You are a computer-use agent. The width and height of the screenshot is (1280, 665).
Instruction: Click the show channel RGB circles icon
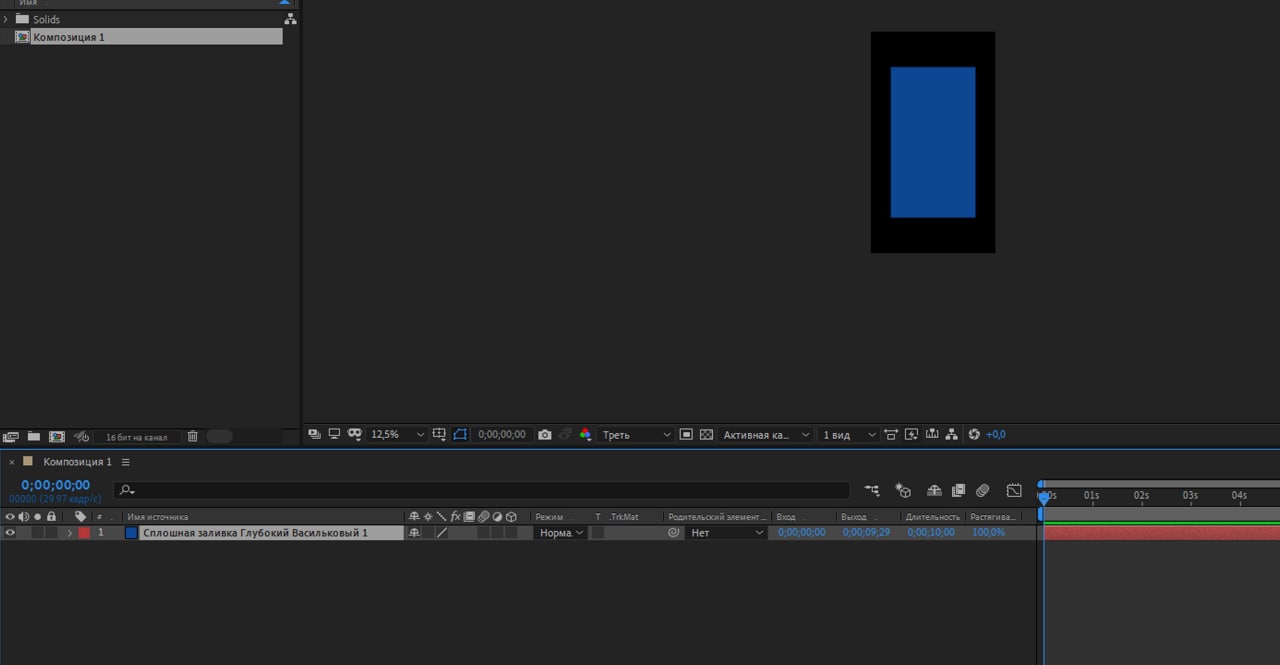[x=585, y=435]
